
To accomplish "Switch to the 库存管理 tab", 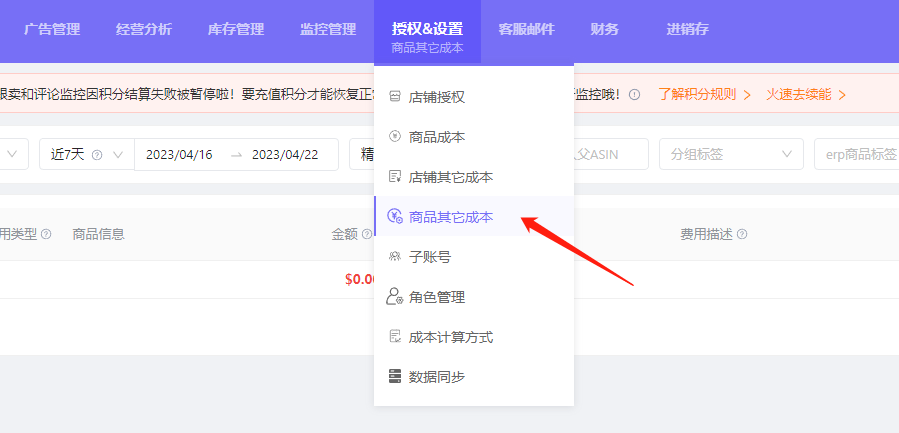I will (x=235, y=29).
